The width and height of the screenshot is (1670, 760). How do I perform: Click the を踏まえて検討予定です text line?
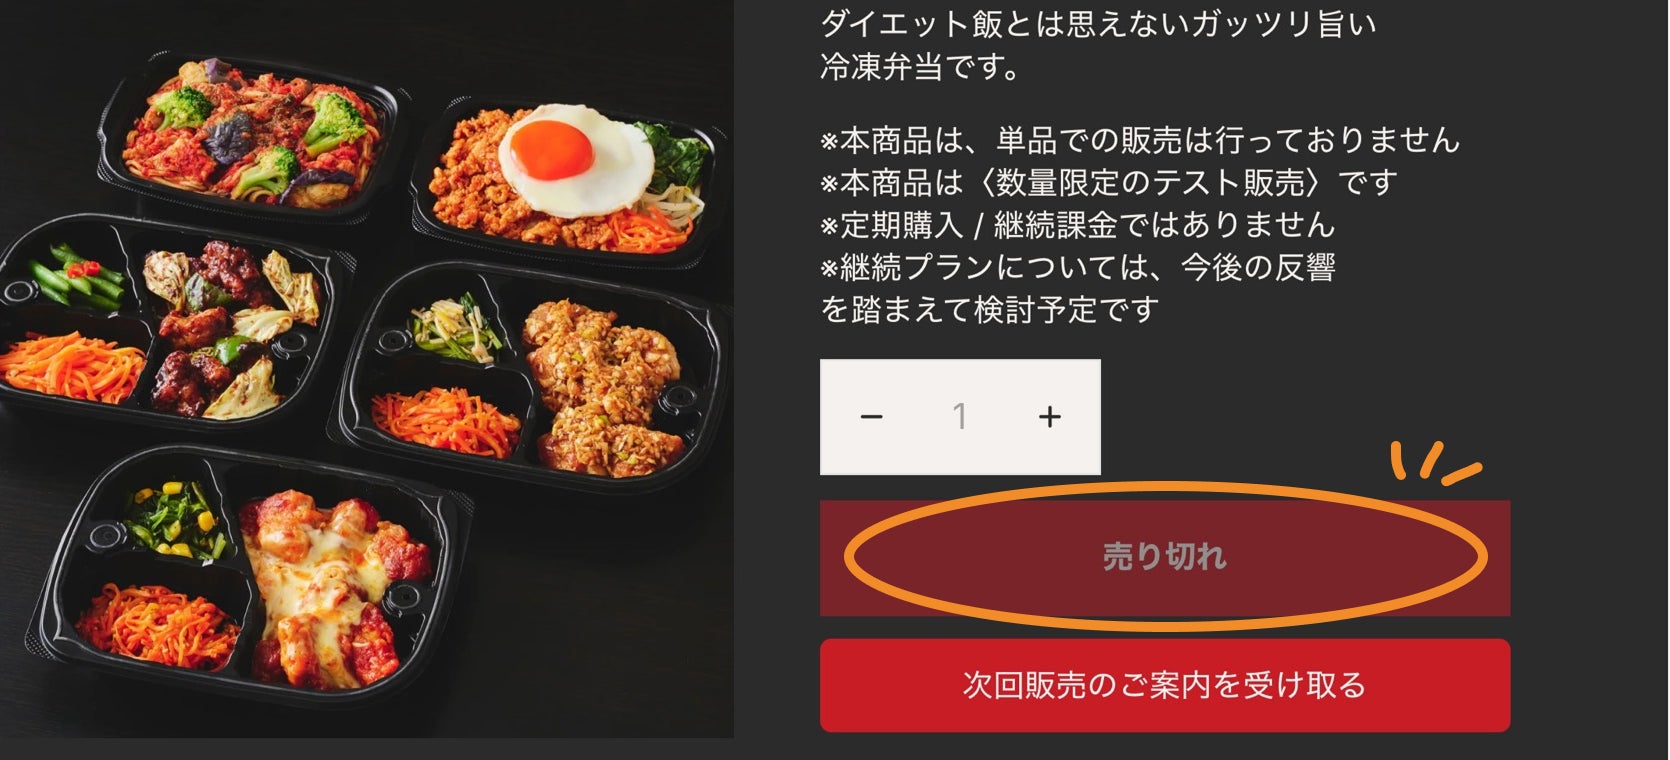click(989, 309)
